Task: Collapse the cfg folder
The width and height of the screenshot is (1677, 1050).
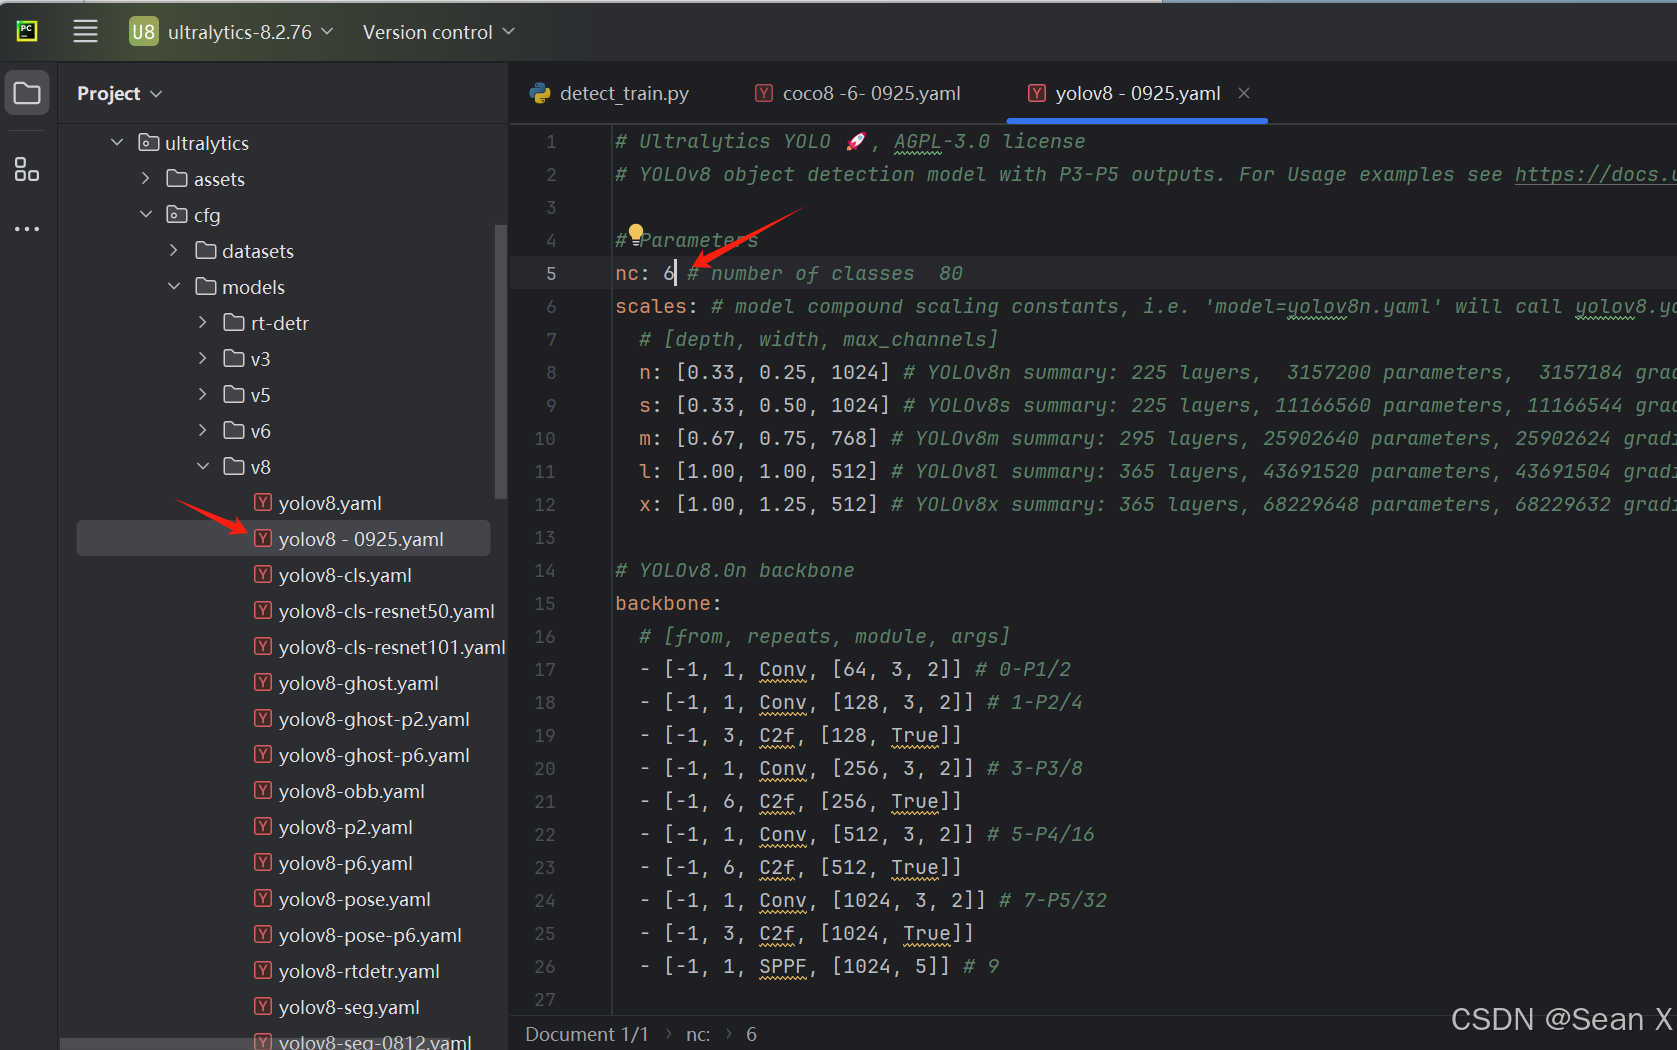Action: 146,214
